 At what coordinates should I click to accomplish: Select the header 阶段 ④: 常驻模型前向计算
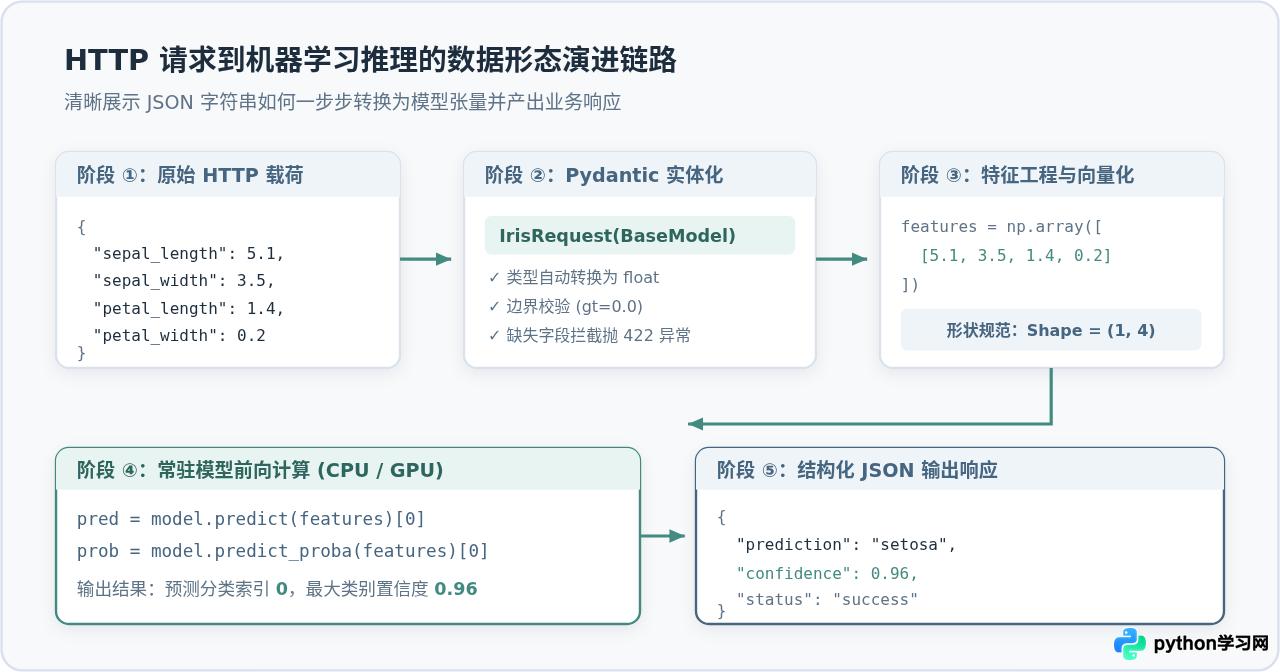coord(260,470)
